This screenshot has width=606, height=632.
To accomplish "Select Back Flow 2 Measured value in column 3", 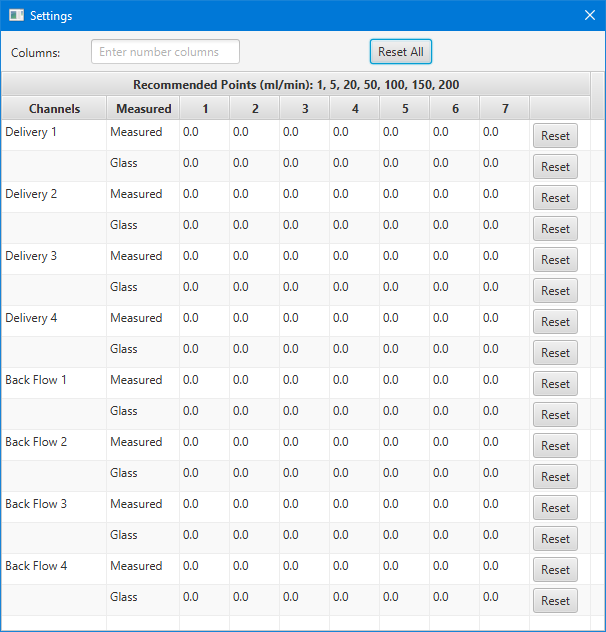I will 304,445.
